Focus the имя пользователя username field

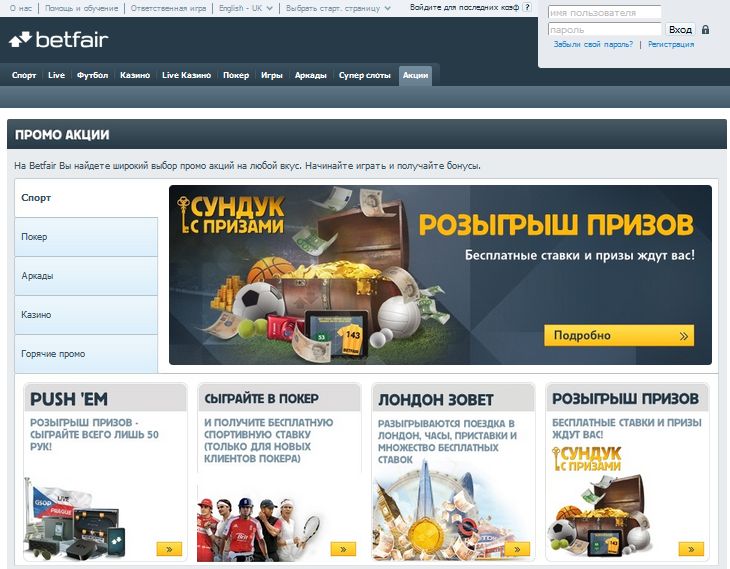pos(604,13)
